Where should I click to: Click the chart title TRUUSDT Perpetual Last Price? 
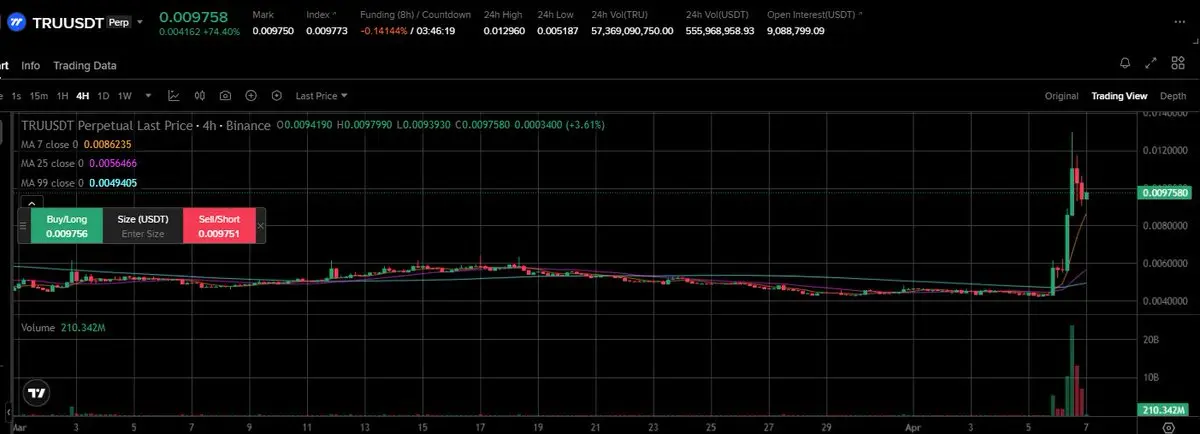109,125
